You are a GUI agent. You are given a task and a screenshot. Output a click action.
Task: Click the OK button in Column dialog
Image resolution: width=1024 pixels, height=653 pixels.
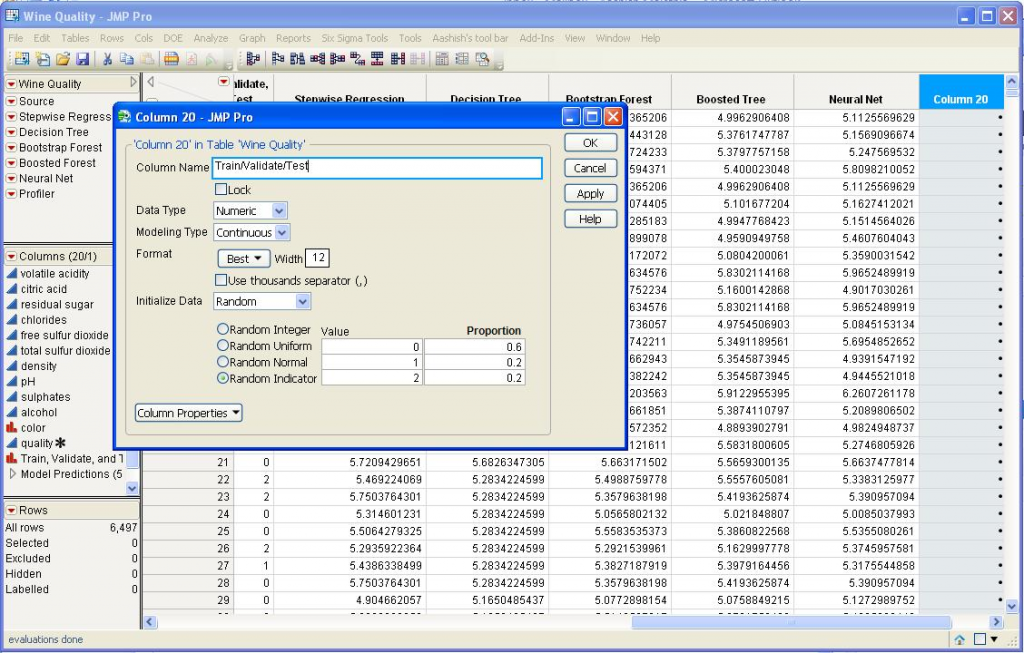590,143
